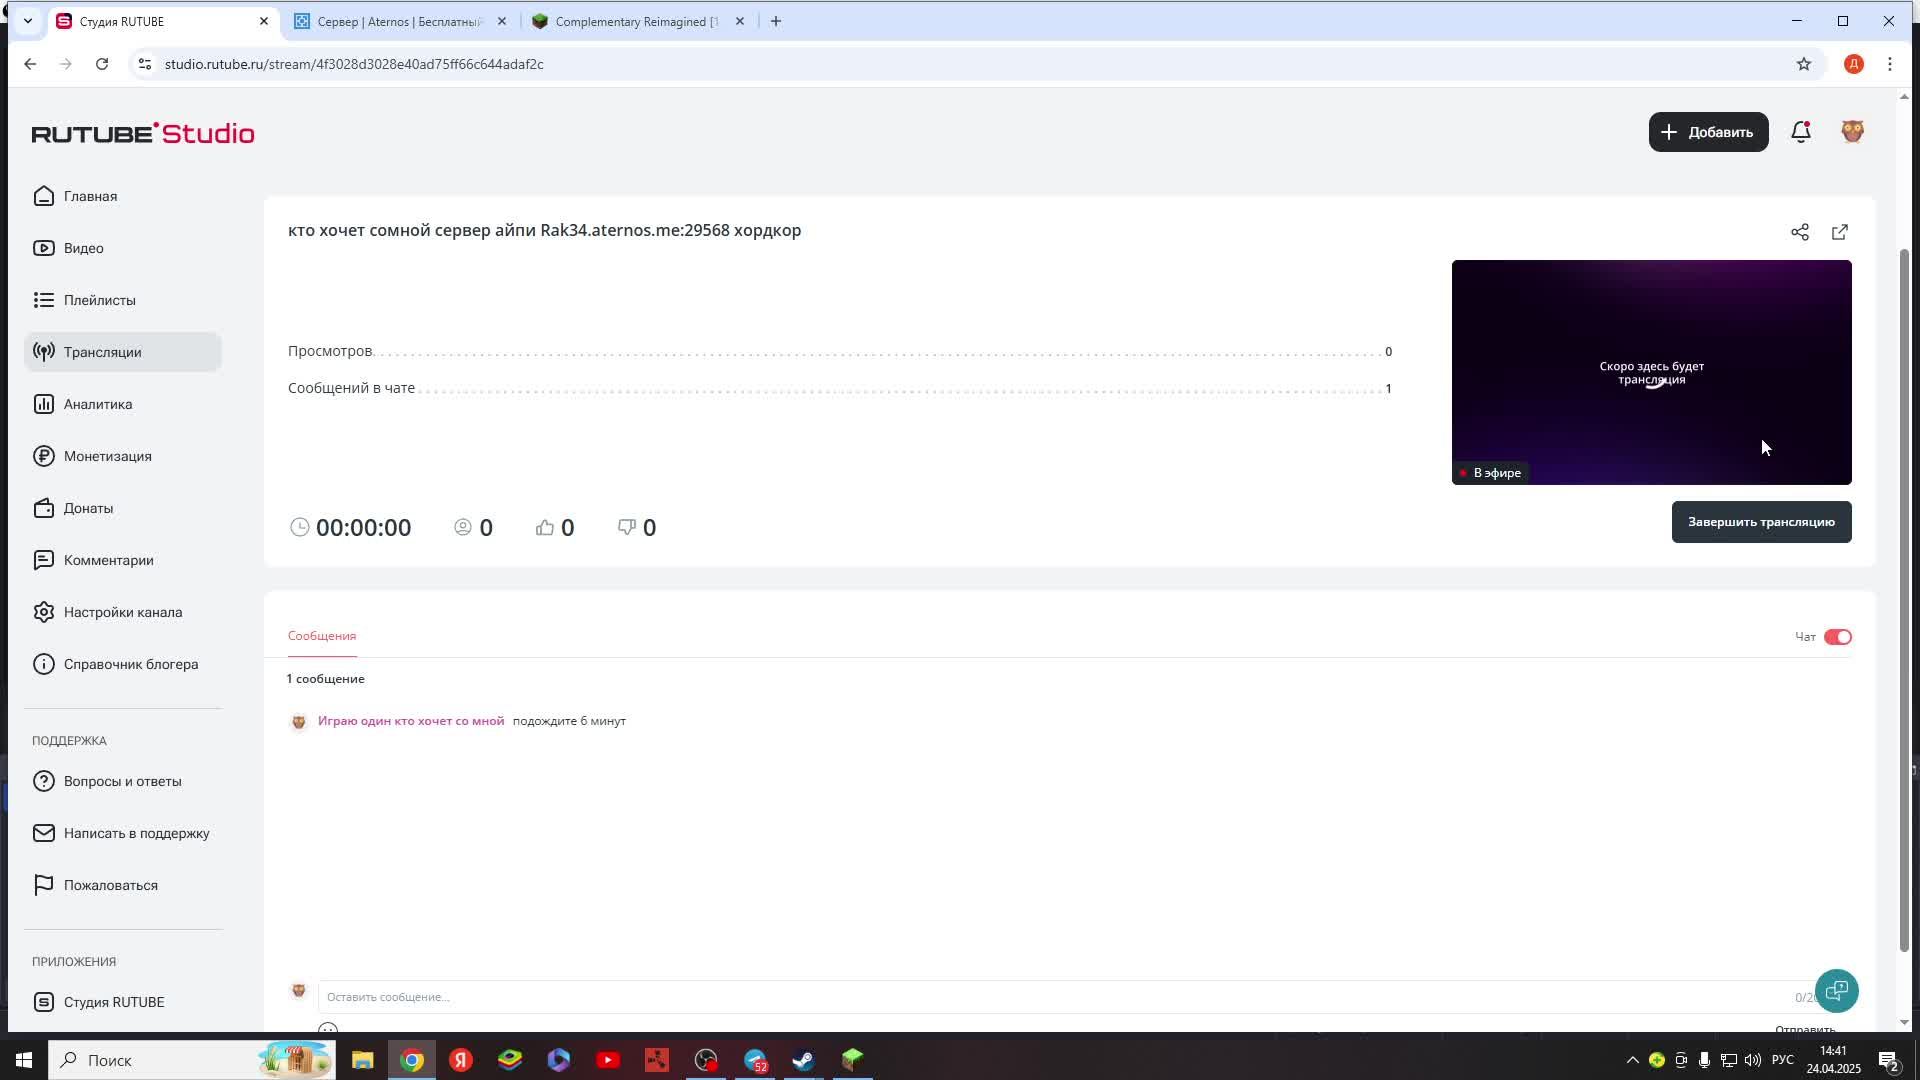
Task: Click the support chat floating icon
Action: [x=1836, y=991]
